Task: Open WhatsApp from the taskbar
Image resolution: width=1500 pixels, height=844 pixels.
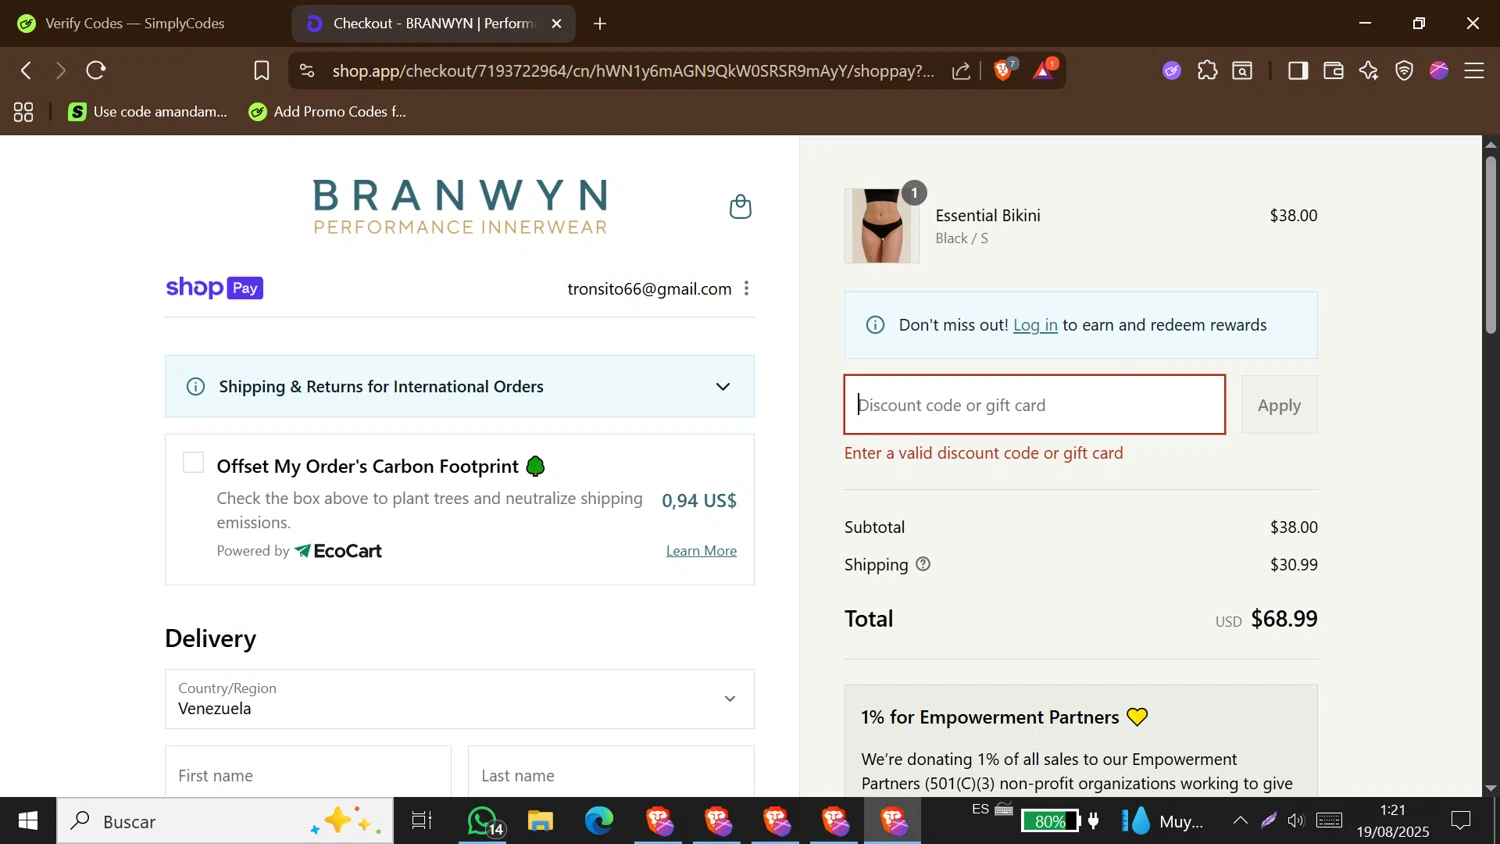Action: tap(485, 821)
